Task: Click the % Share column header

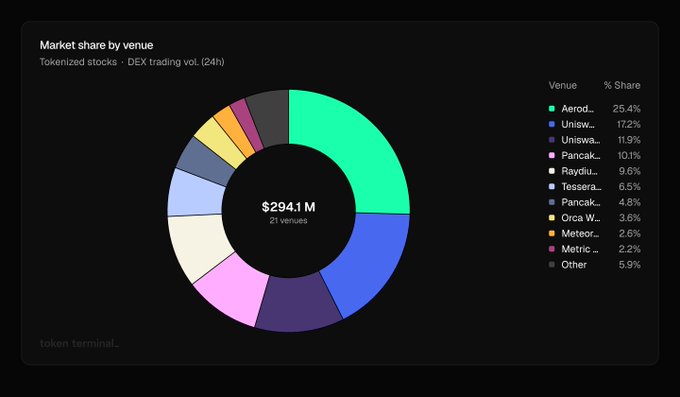Action: 622,85
